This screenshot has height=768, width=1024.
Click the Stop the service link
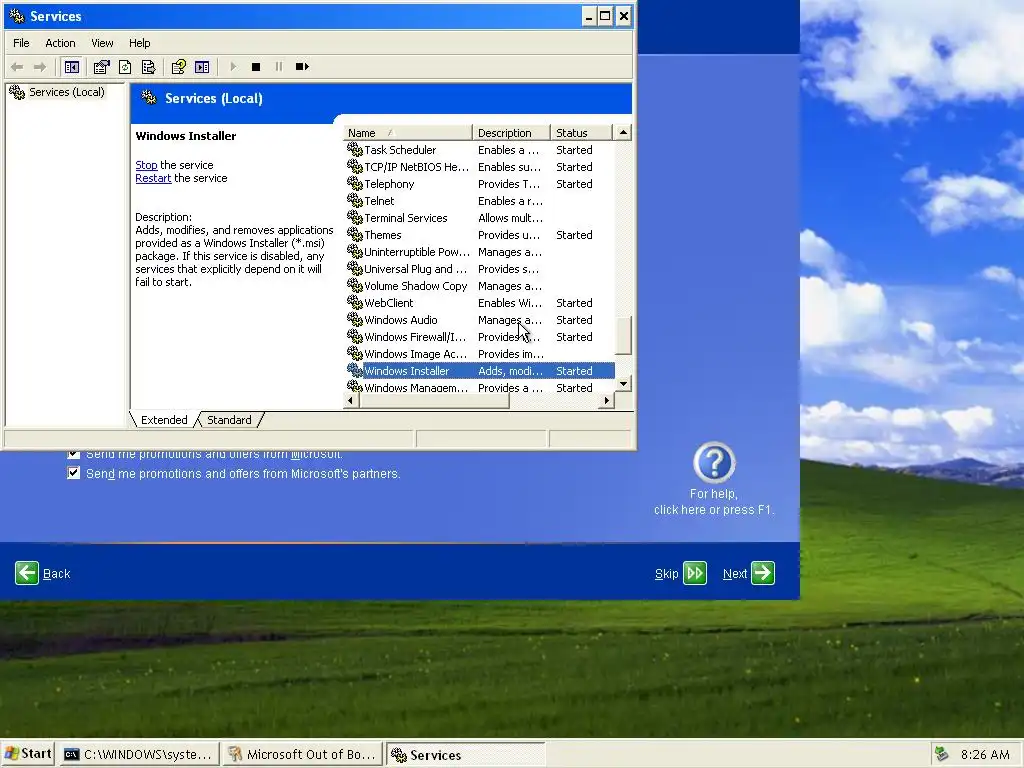pos(146,165)
